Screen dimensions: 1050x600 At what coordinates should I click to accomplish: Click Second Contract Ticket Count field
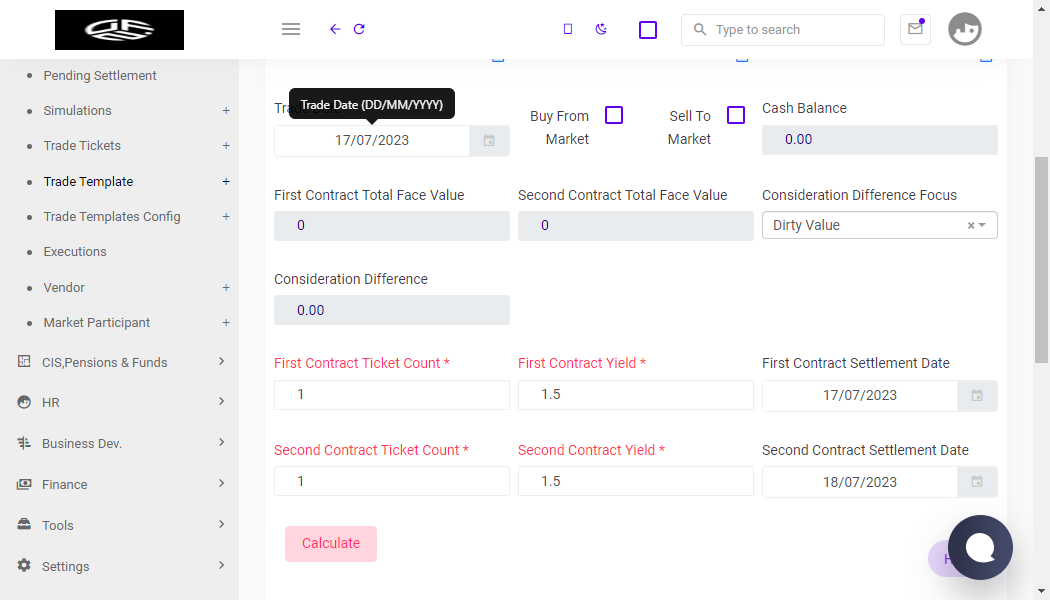point(392,481)
